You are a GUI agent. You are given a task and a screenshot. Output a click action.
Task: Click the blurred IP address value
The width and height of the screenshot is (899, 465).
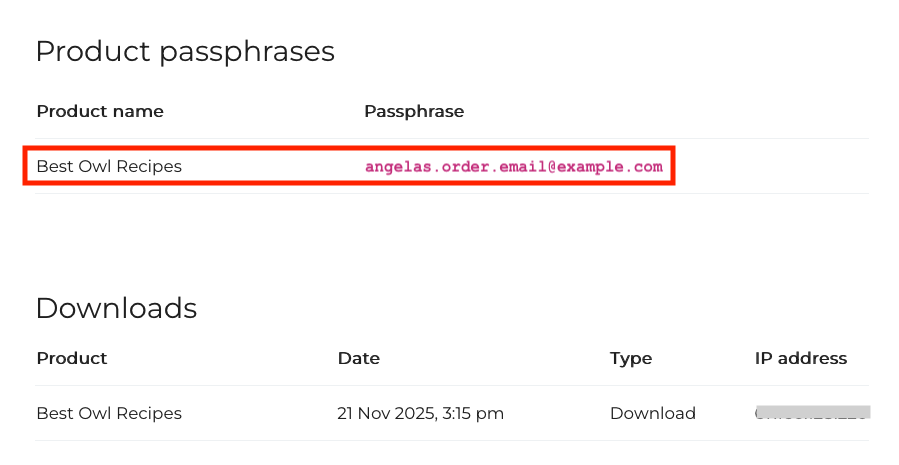coord(812,412)
